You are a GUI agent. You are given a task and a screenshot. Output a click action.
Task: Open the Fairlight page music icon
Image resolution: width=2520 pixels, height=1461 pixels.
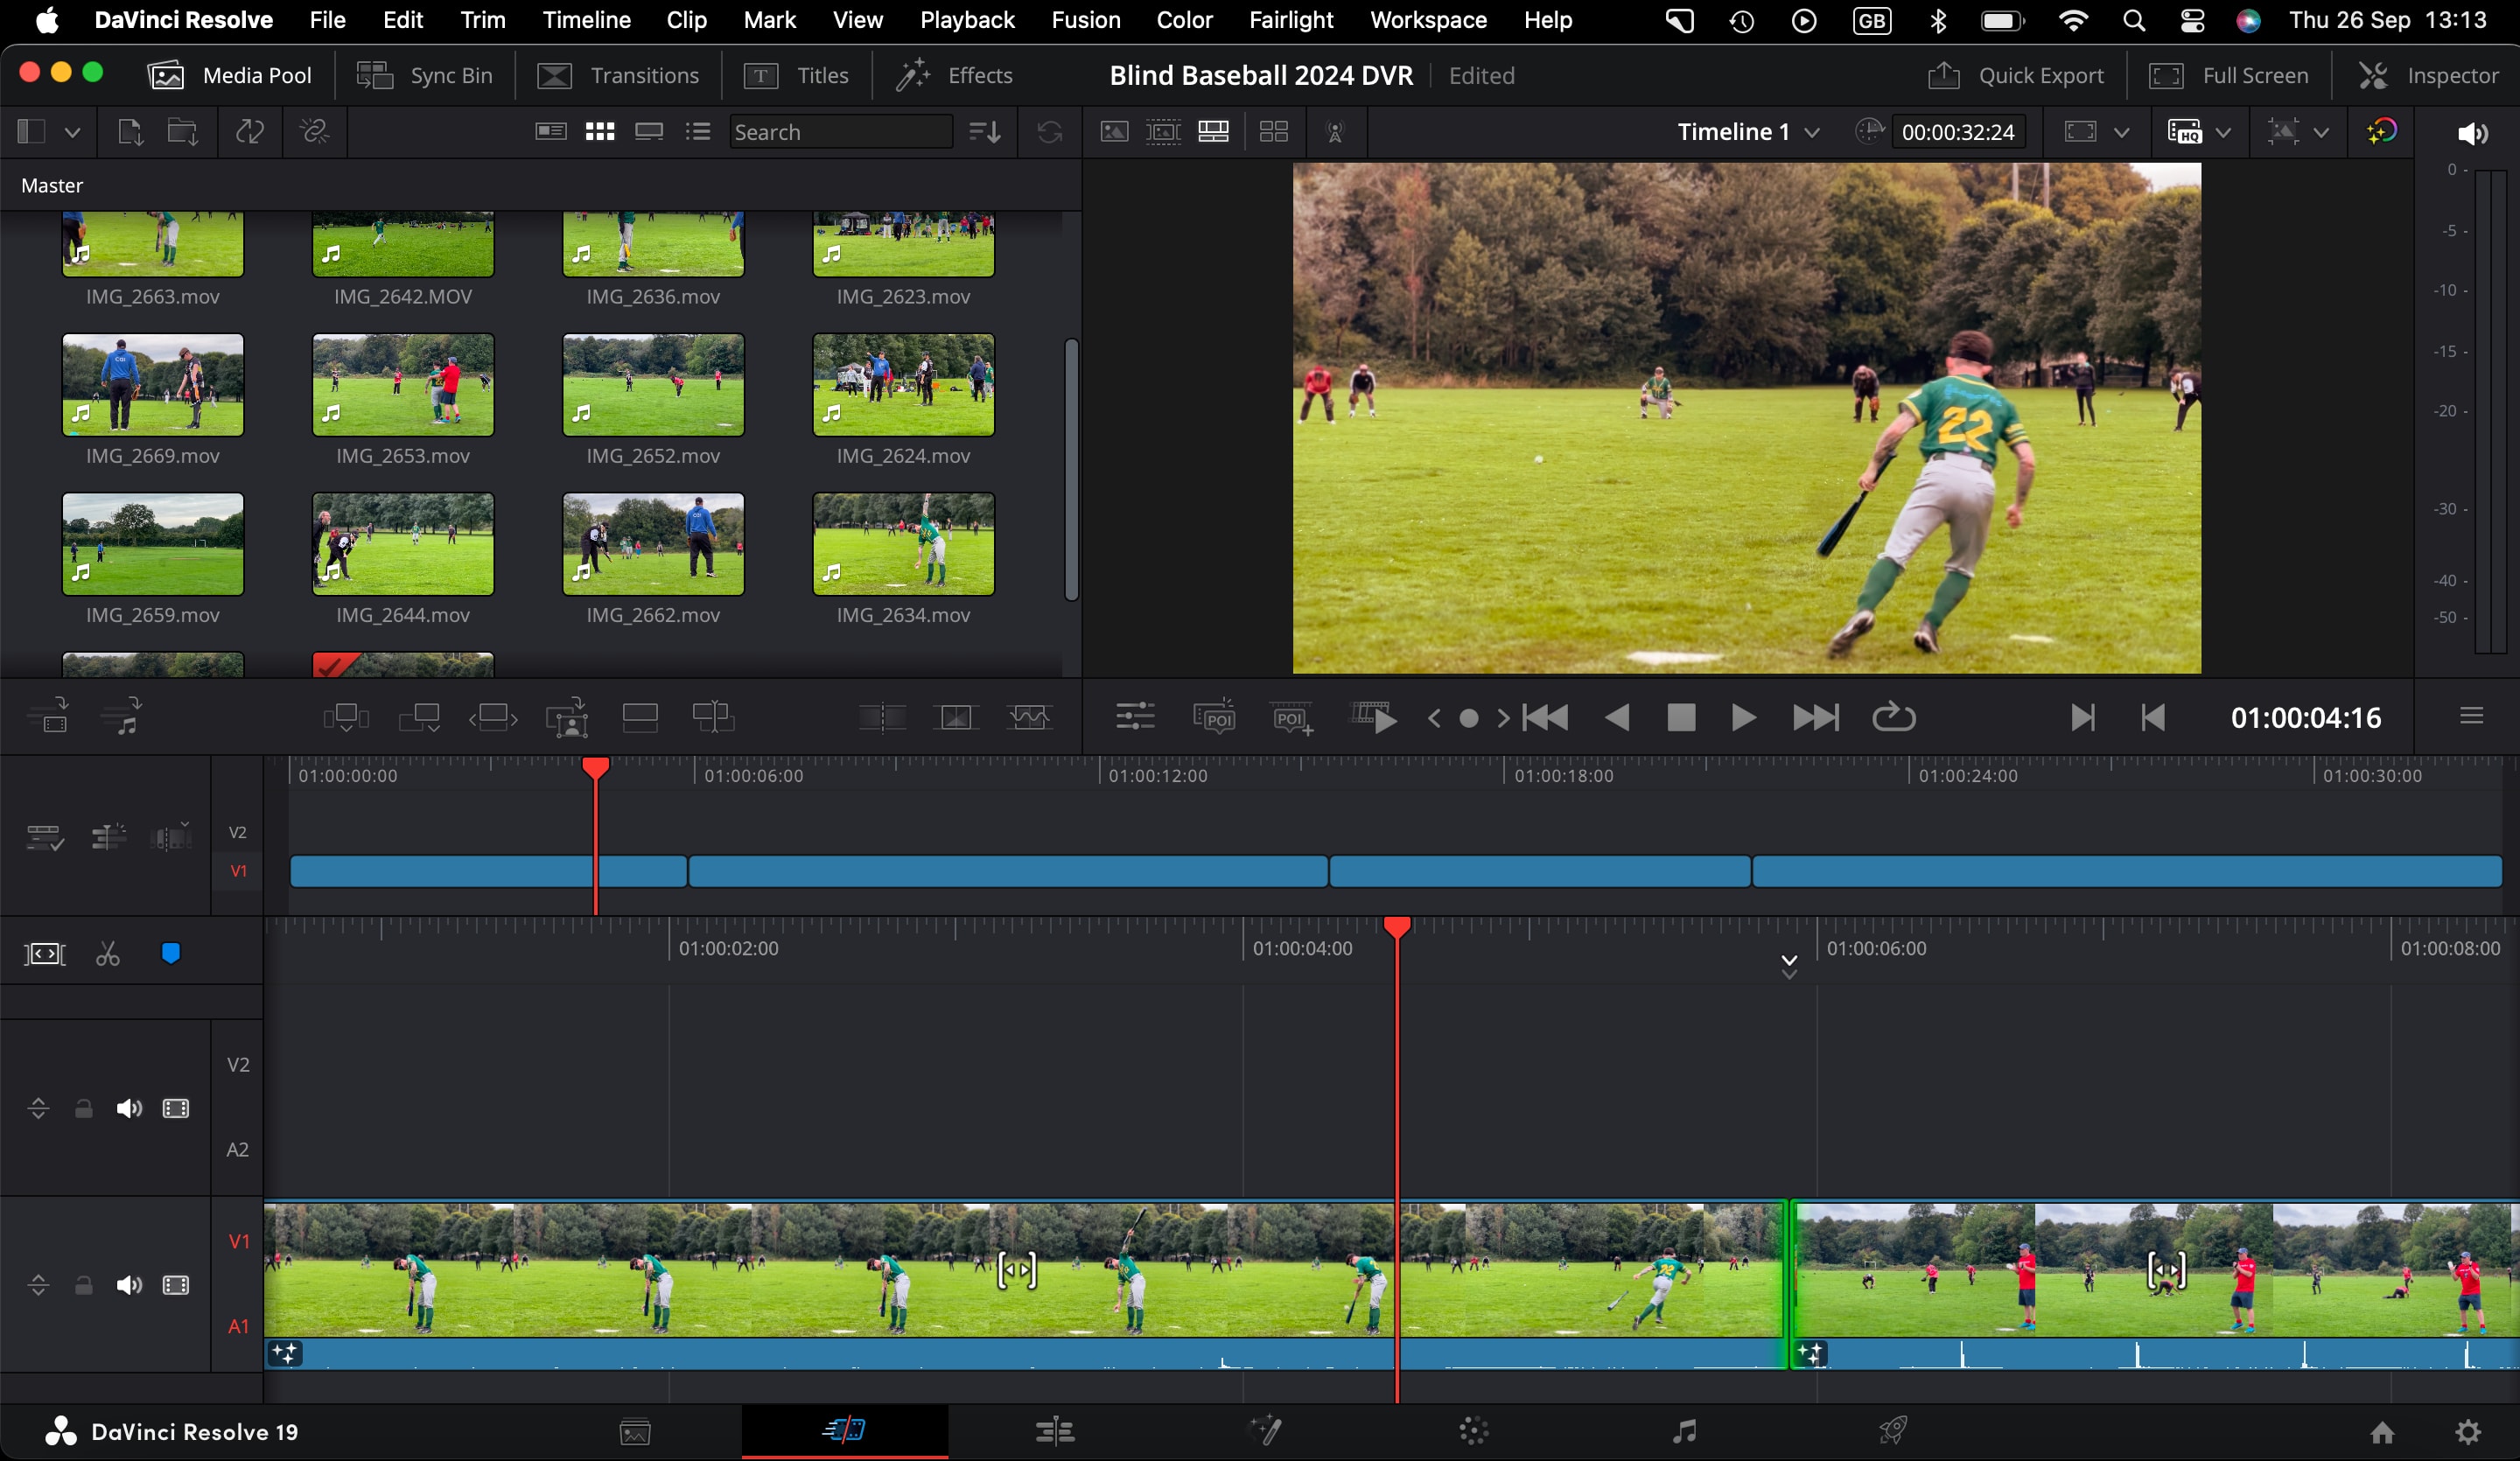coord(1685,1431)
